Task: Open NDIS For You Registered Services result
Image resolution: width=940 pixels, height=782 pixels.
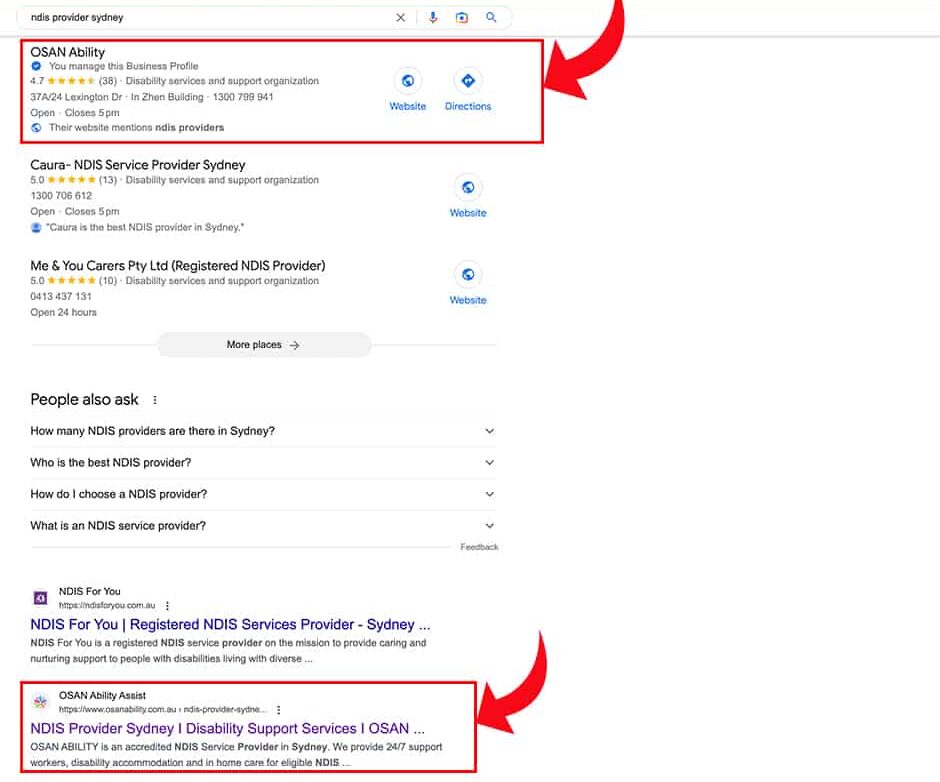Action: coord(230,625)
